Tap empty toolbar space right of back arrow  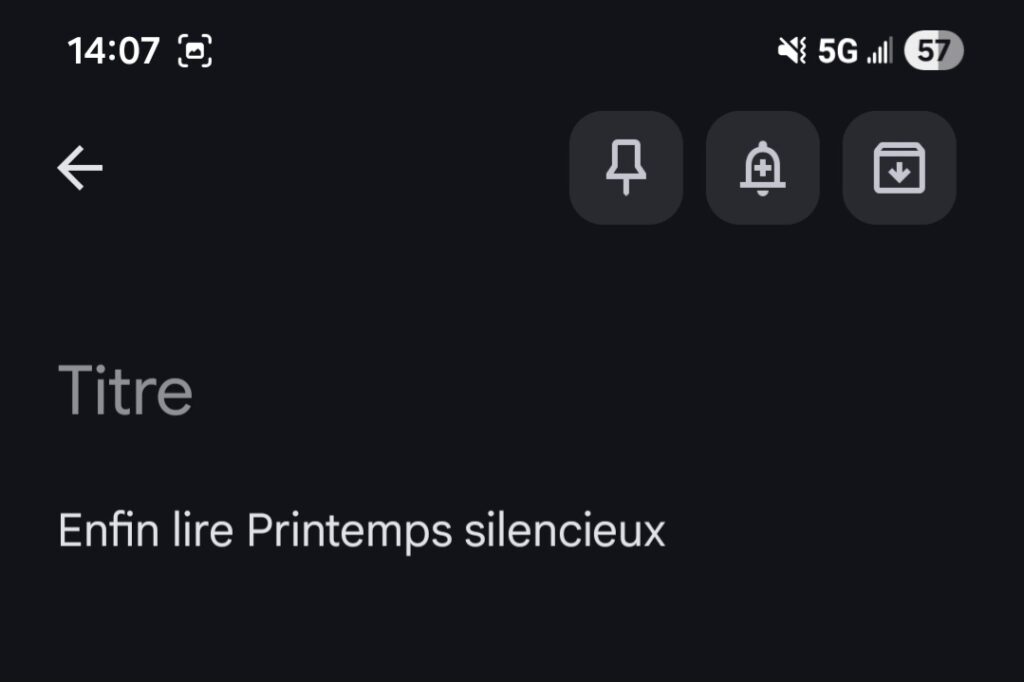[x=330, y=168]
